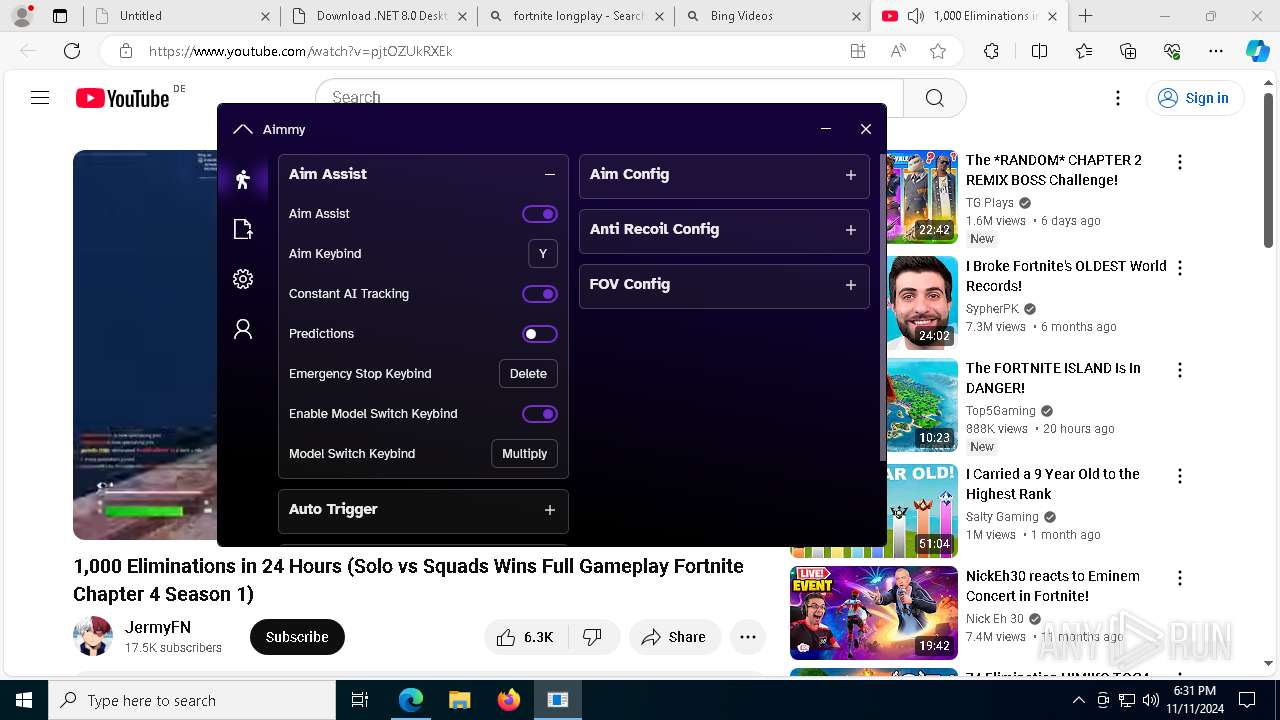Enable the Predictions switch

pyautogui.click(x=540, y=334)
